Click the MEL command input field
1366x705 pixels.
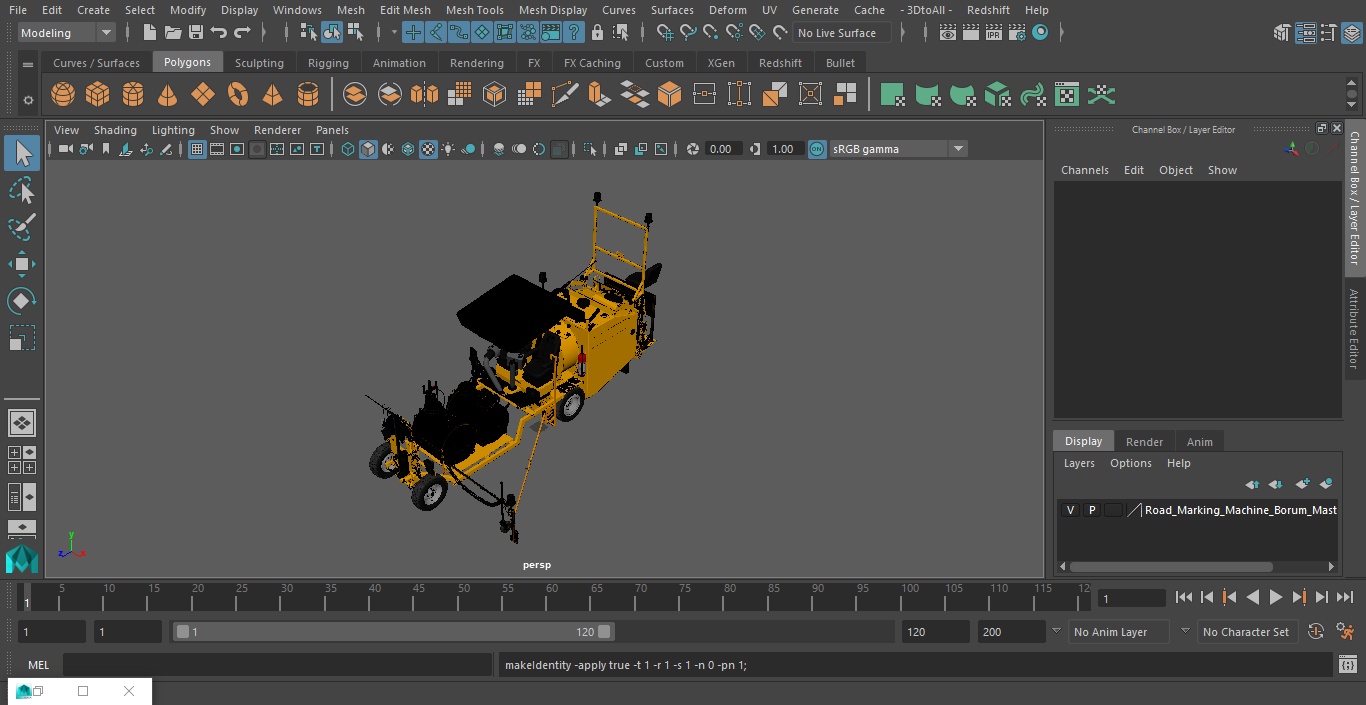click(278, 665)
